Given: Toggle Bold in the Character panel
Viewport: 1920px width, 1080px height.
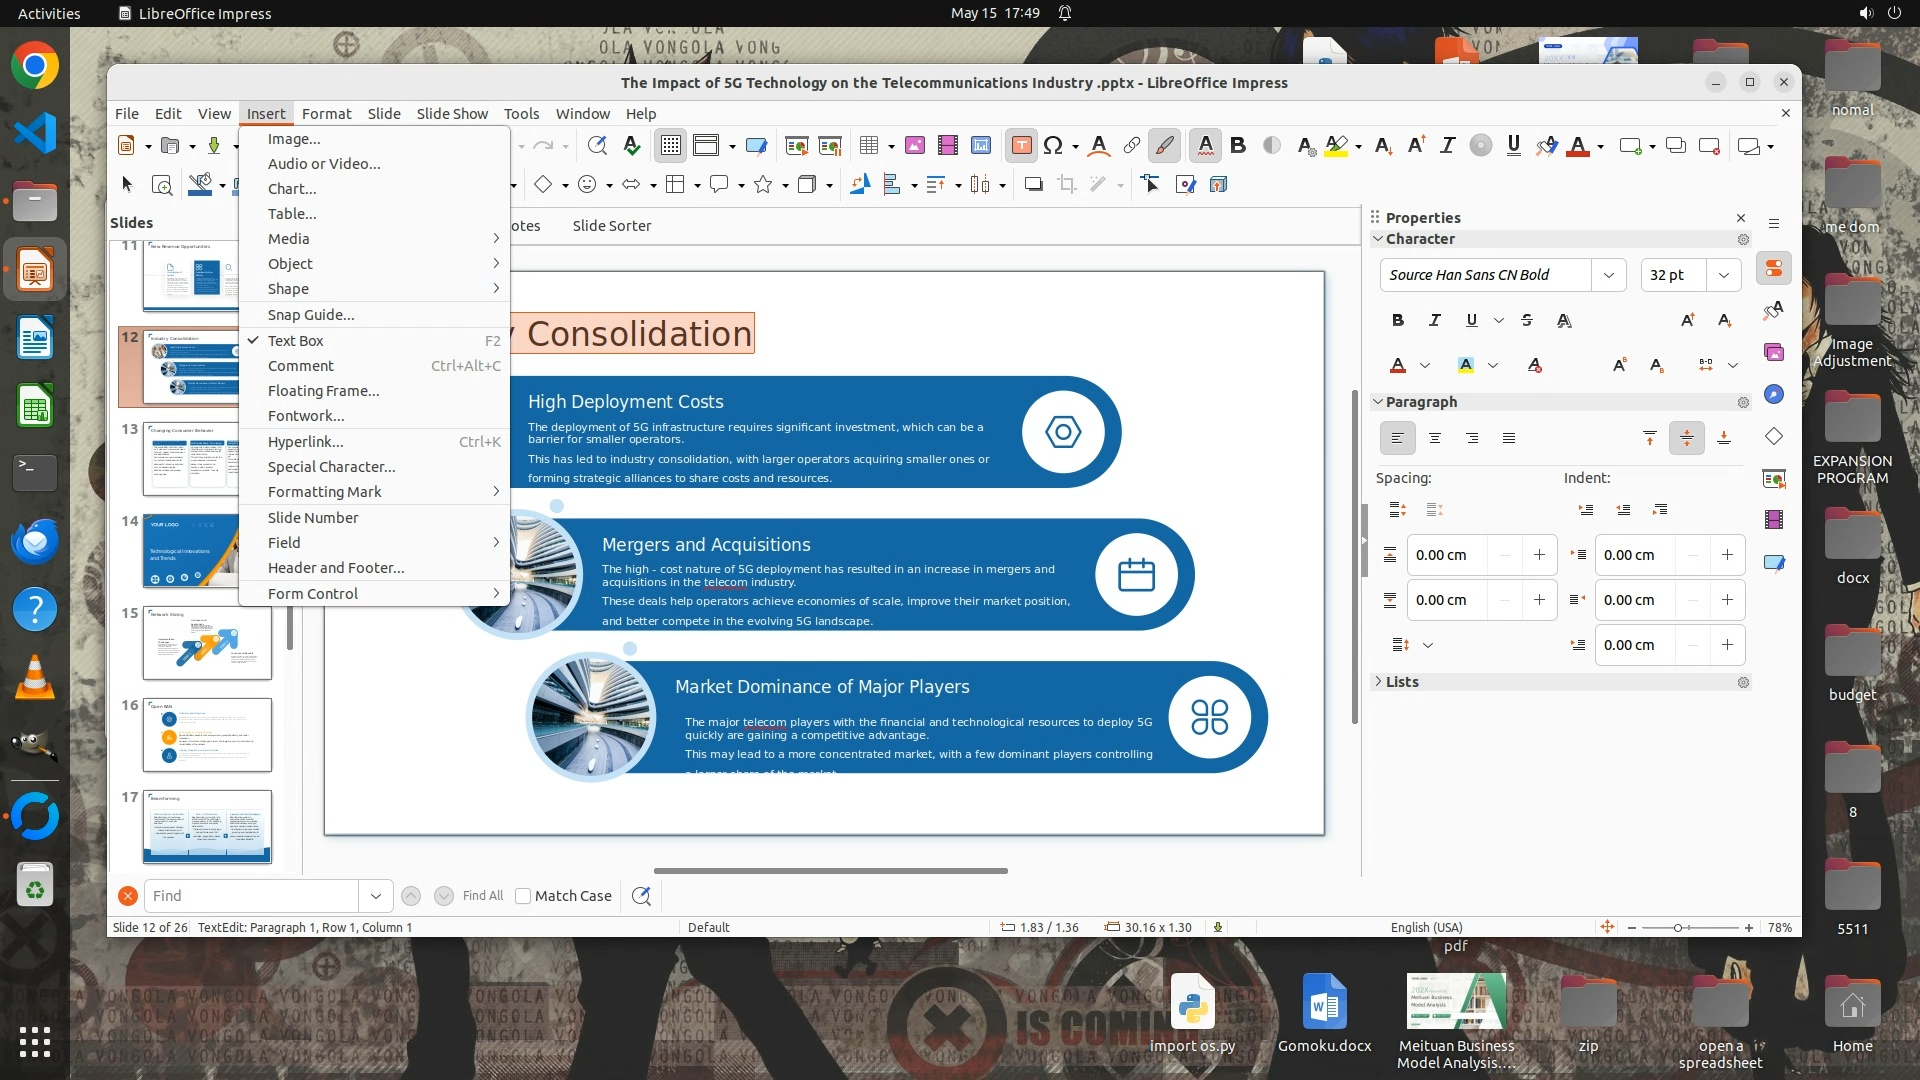Looking at the screenshot, I should (x=1397, y=320).
